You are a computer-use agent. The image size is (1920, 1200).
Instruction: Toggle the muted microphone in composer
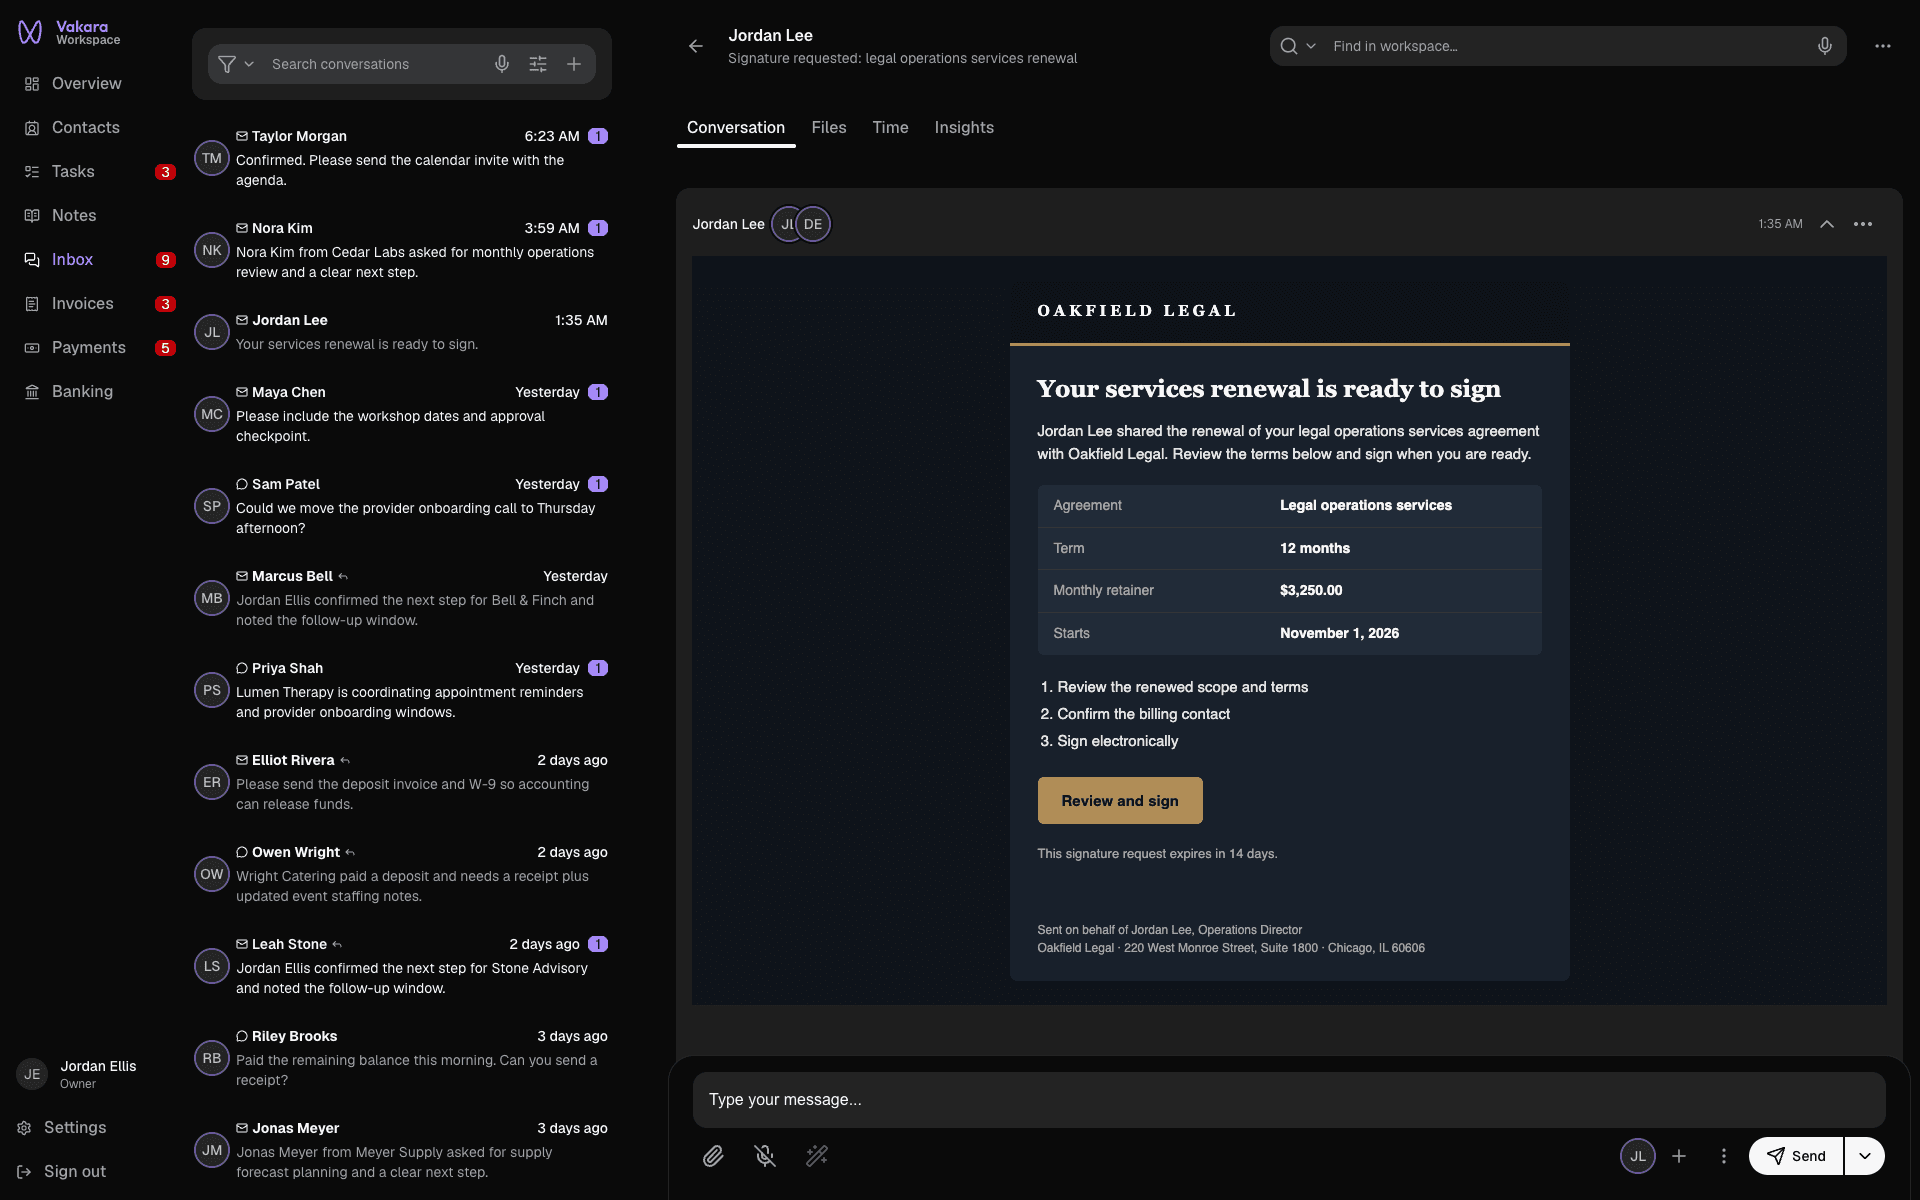pyautogui.click(x=765, y=1156)
